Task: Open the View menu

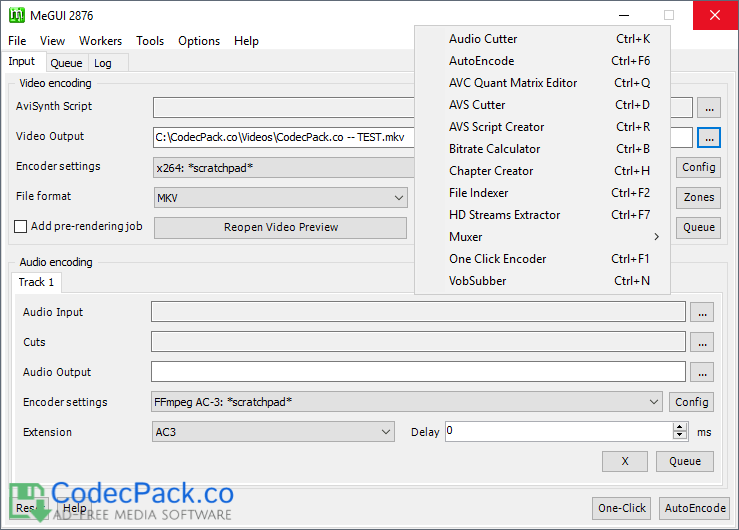Action: tap(52, 41)
